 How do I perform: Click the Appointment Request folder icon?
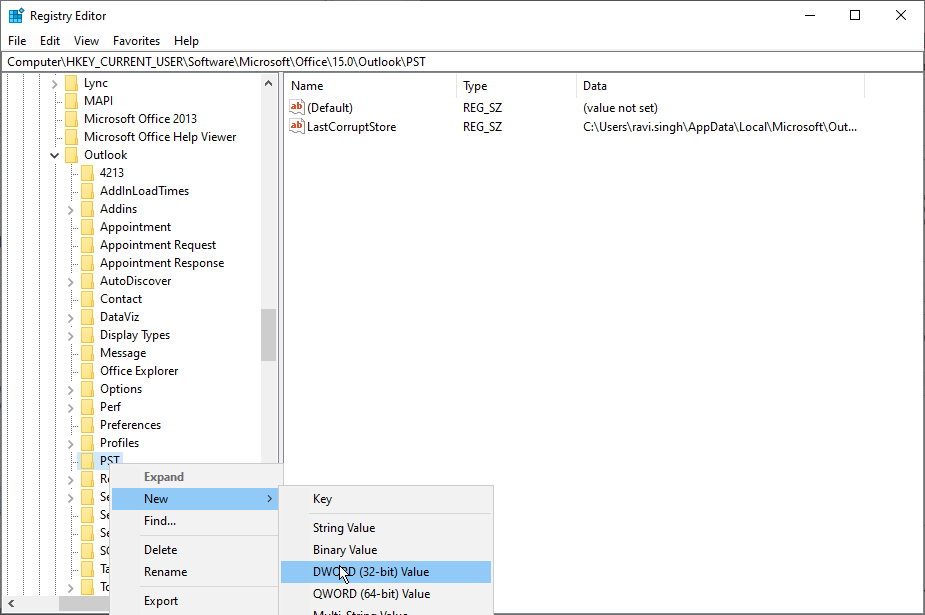87,245
